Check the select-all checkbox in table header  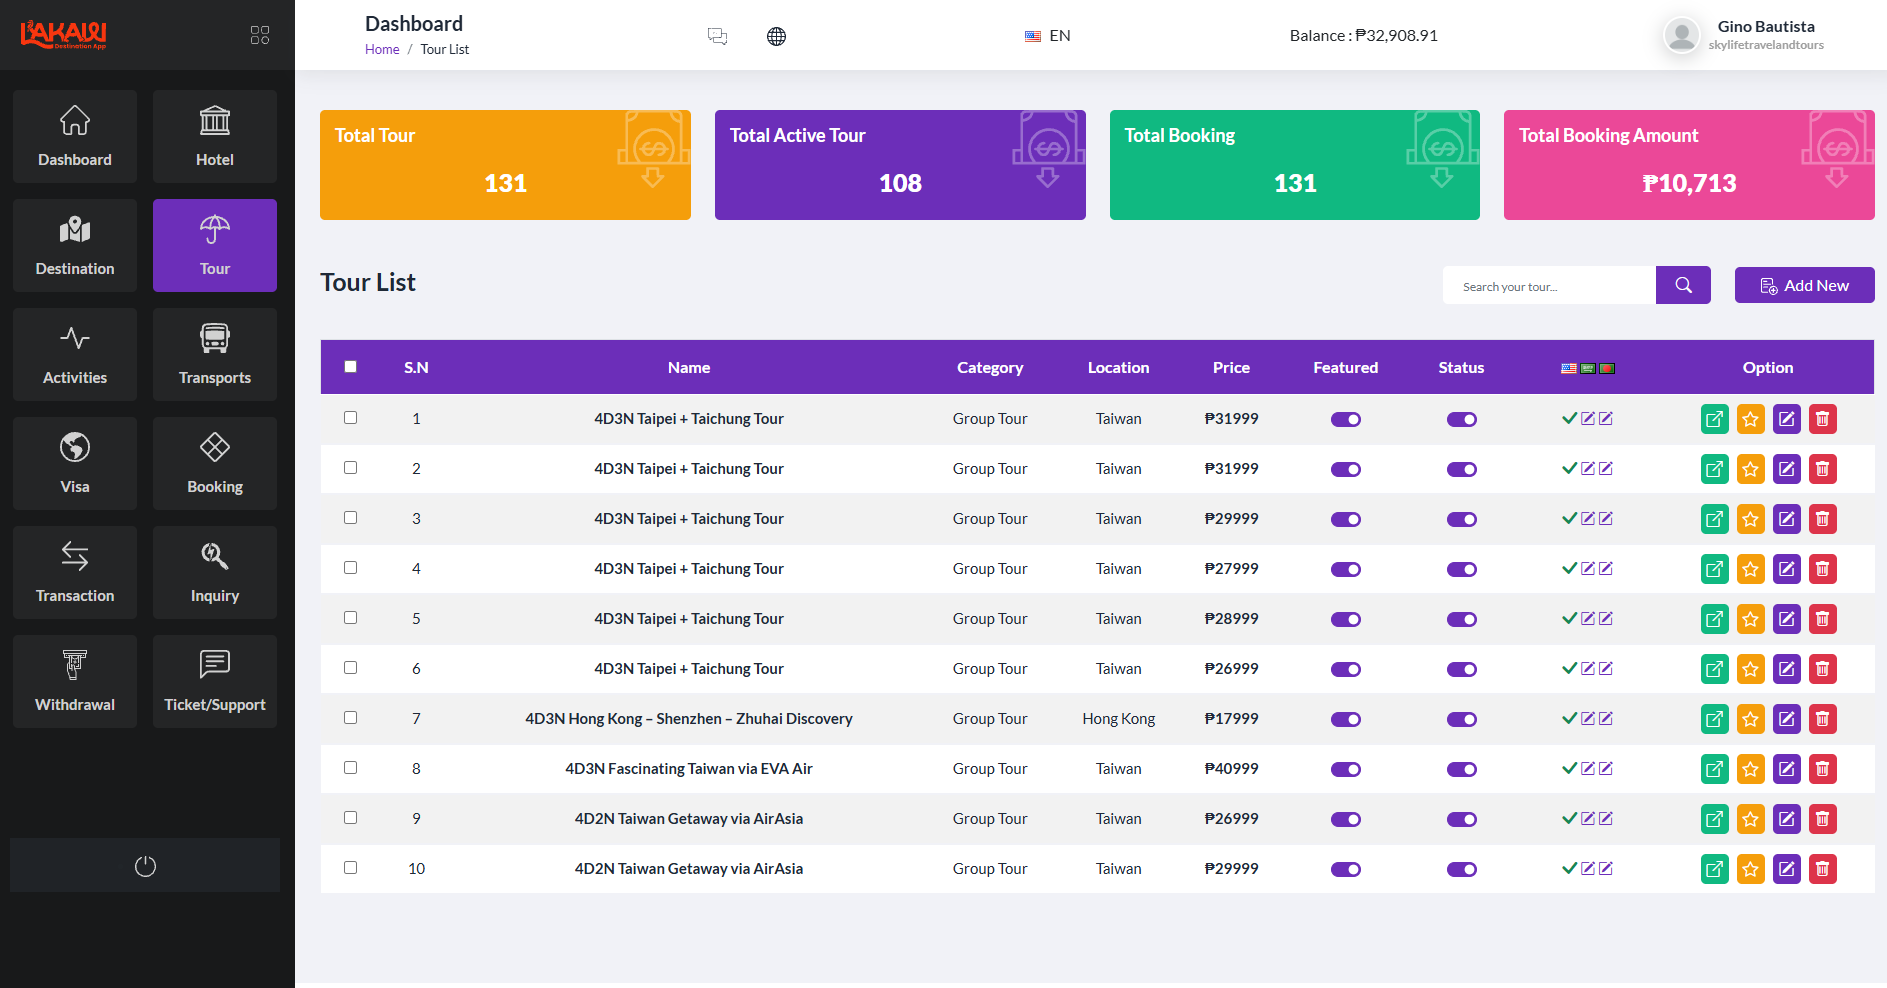[x=350, y=366]
